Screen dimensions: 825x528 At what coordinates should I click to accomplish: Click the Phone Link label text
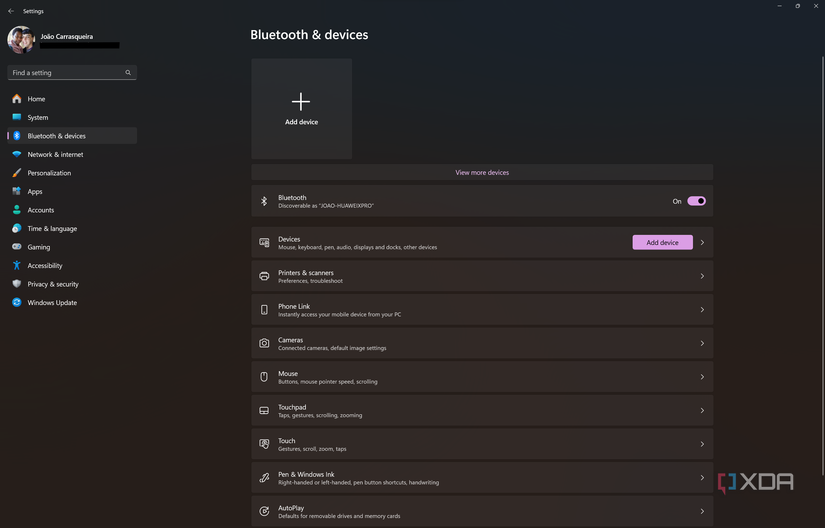[x=294, y=307]
